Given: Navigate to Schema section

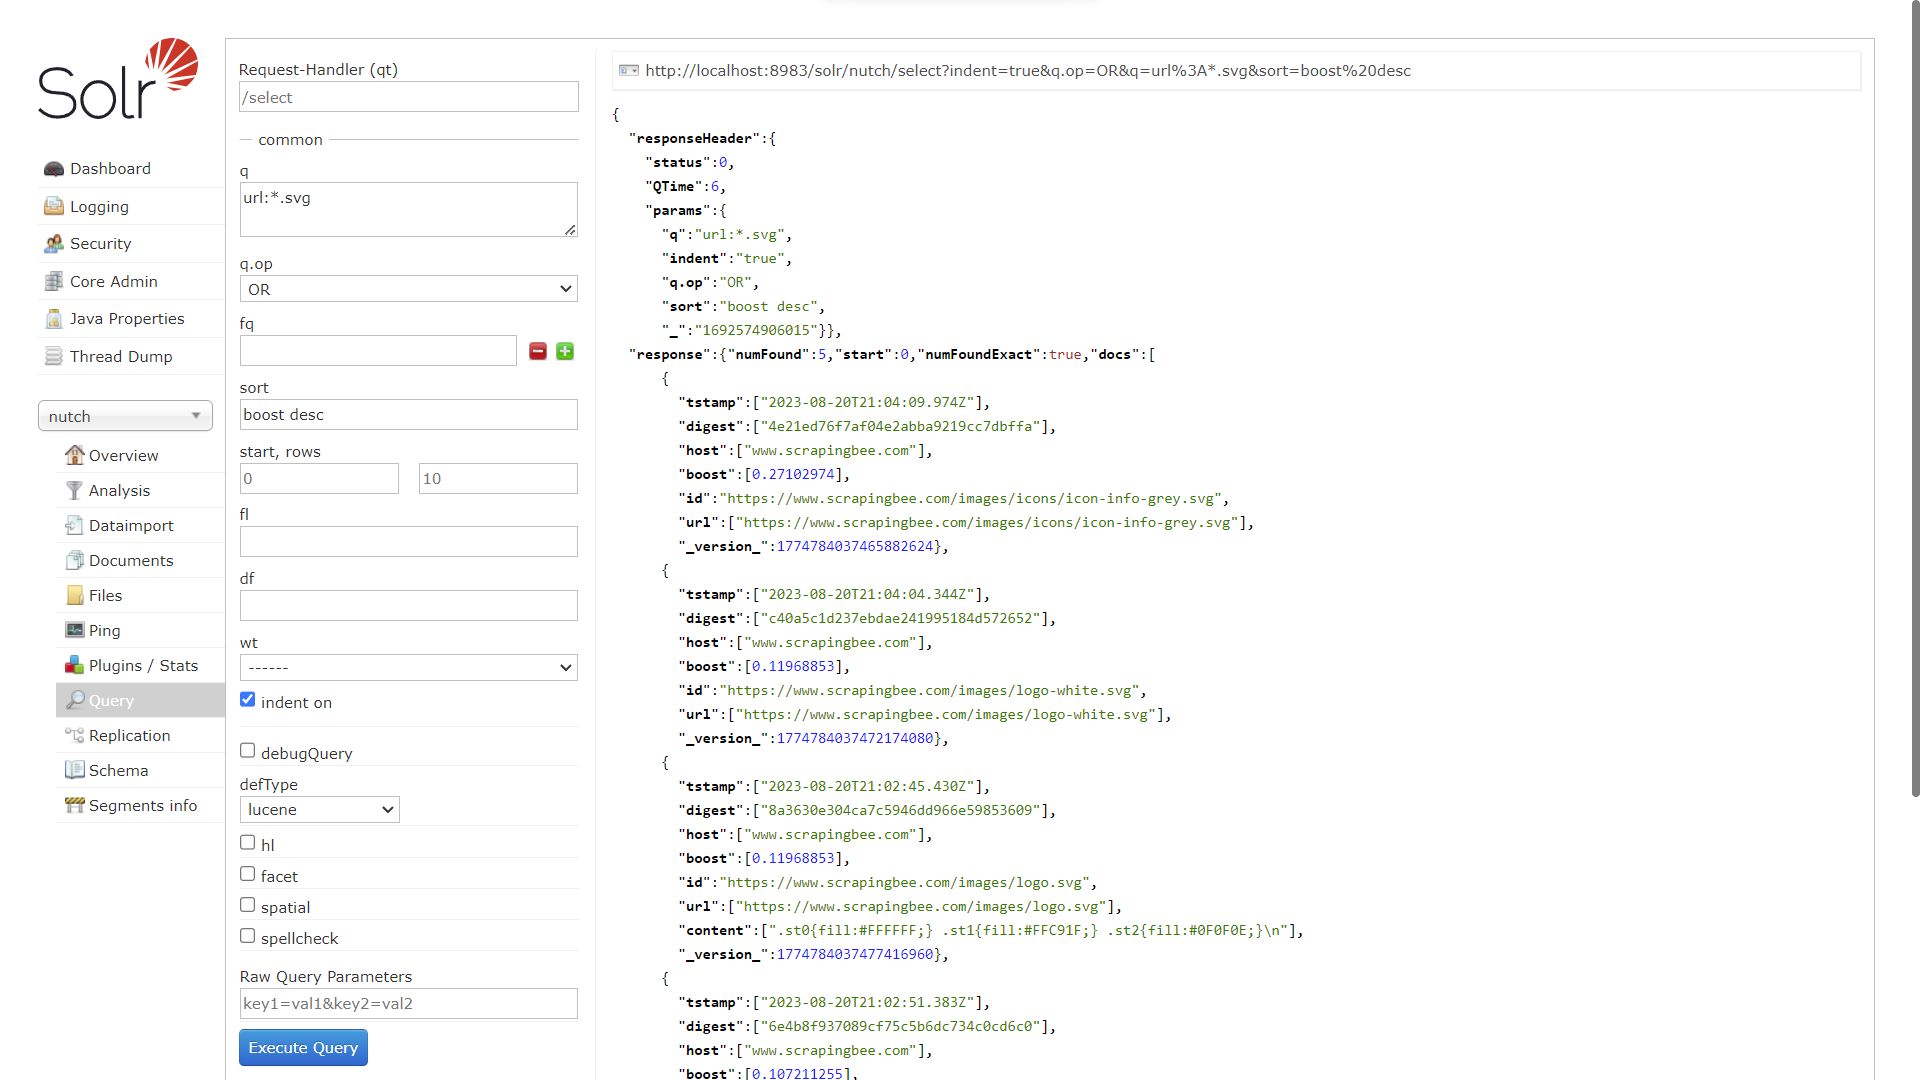Looking at the screenshot, I should 115,770.
